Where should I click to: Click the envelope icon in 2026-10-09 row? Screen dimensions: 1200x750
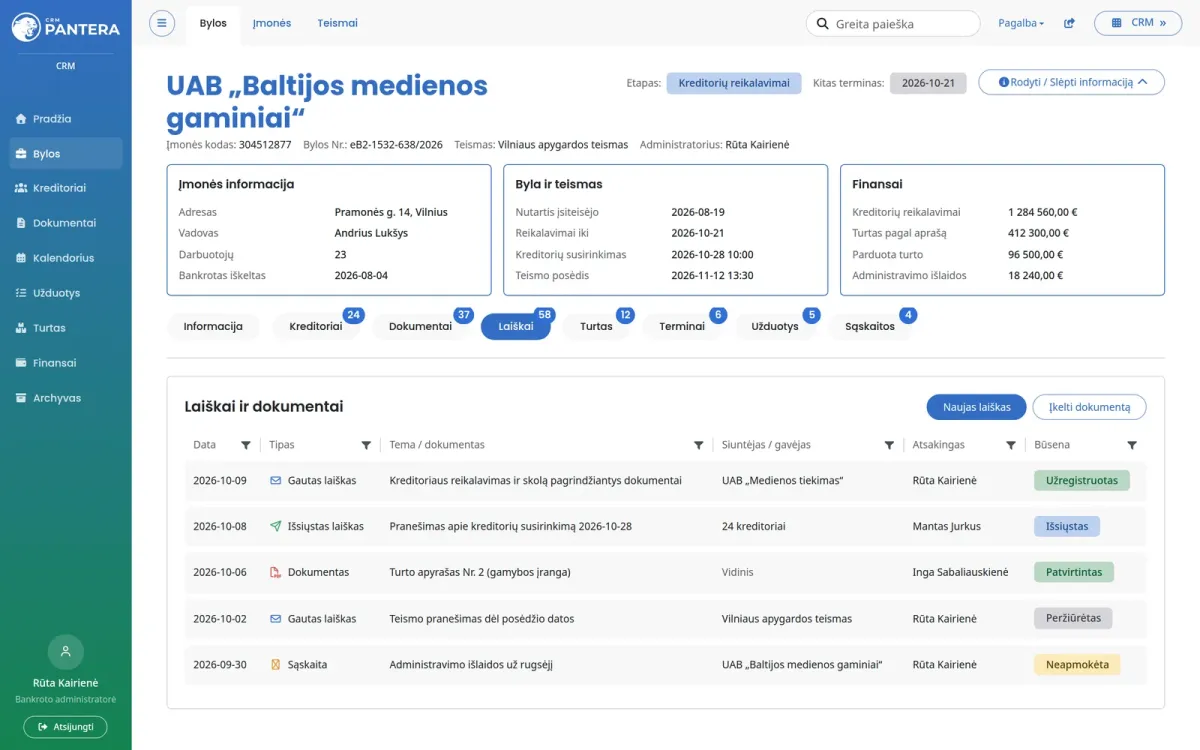(276, 481)
